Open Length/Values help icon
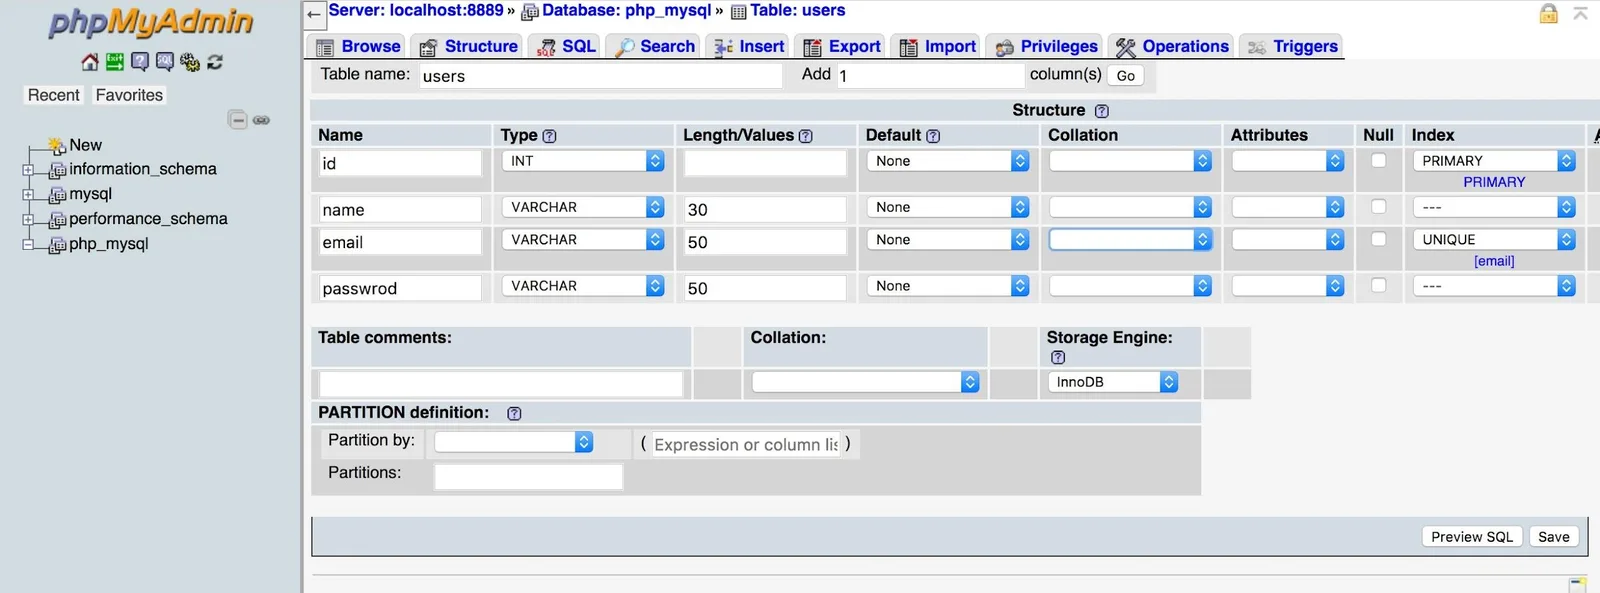The image size is (1600, 593). point(806,136)
